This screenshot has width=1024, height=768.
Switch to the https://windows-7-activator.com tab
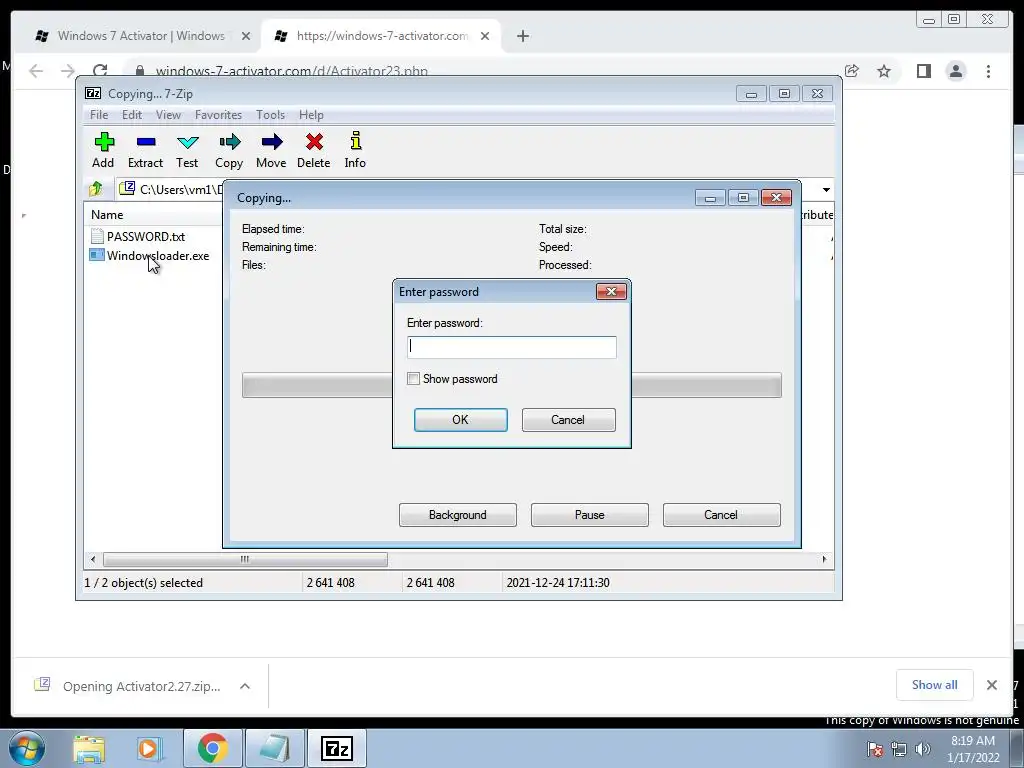(381, 36)
